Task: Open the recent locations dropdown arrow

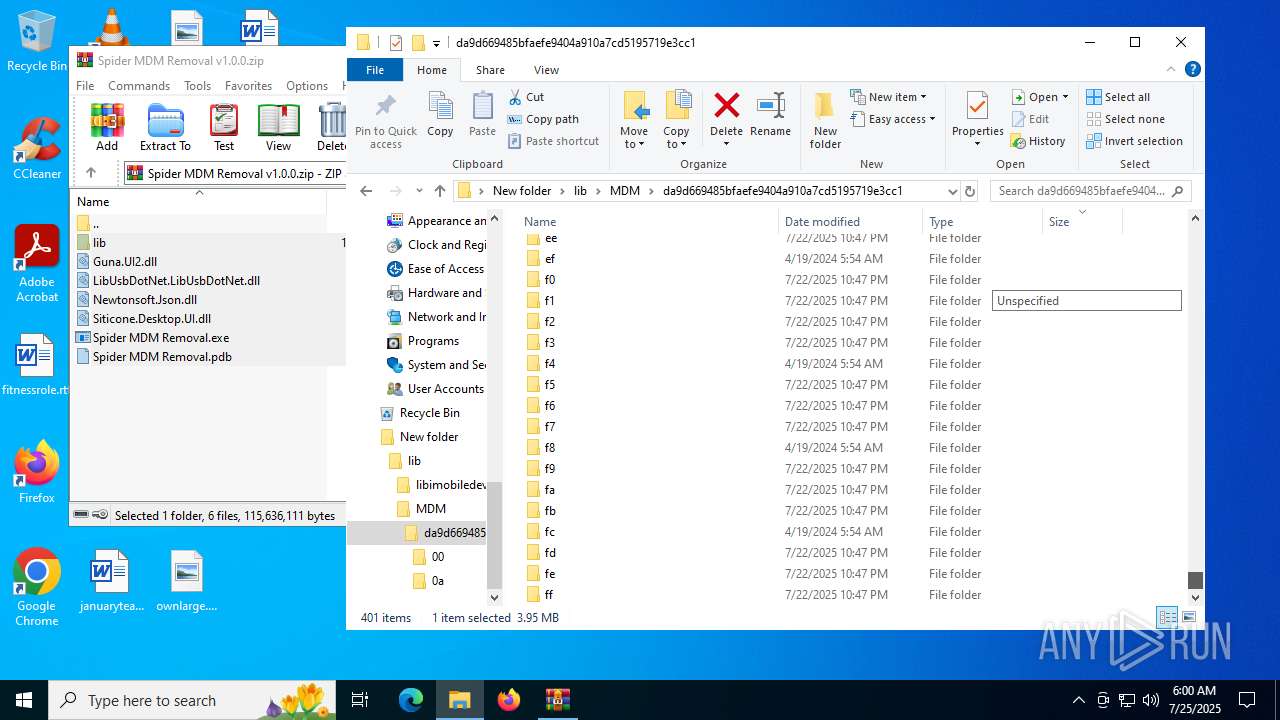Action: pos(417,191)
